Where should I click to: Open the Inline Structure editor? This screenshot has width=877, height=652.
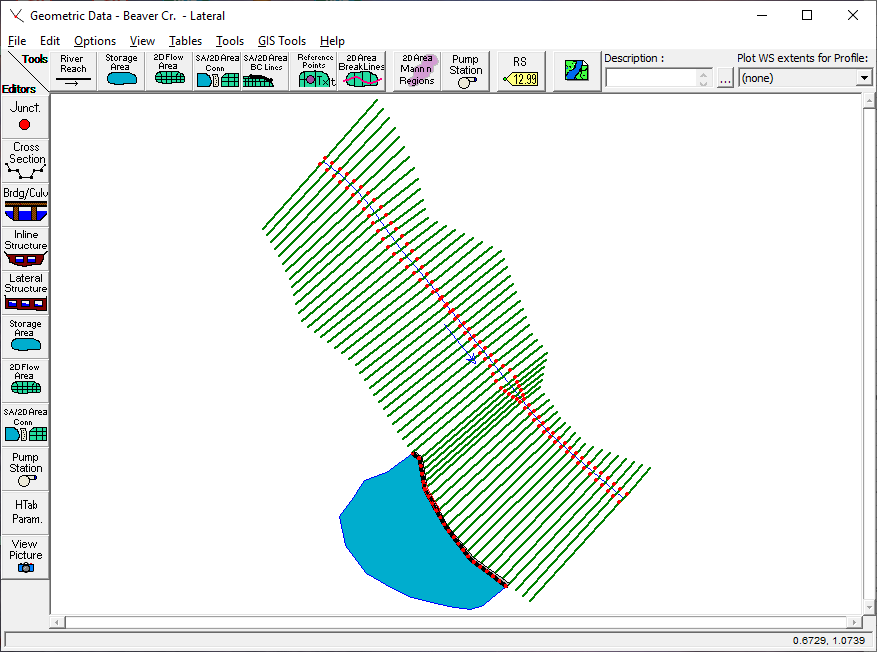pos(26,247)
